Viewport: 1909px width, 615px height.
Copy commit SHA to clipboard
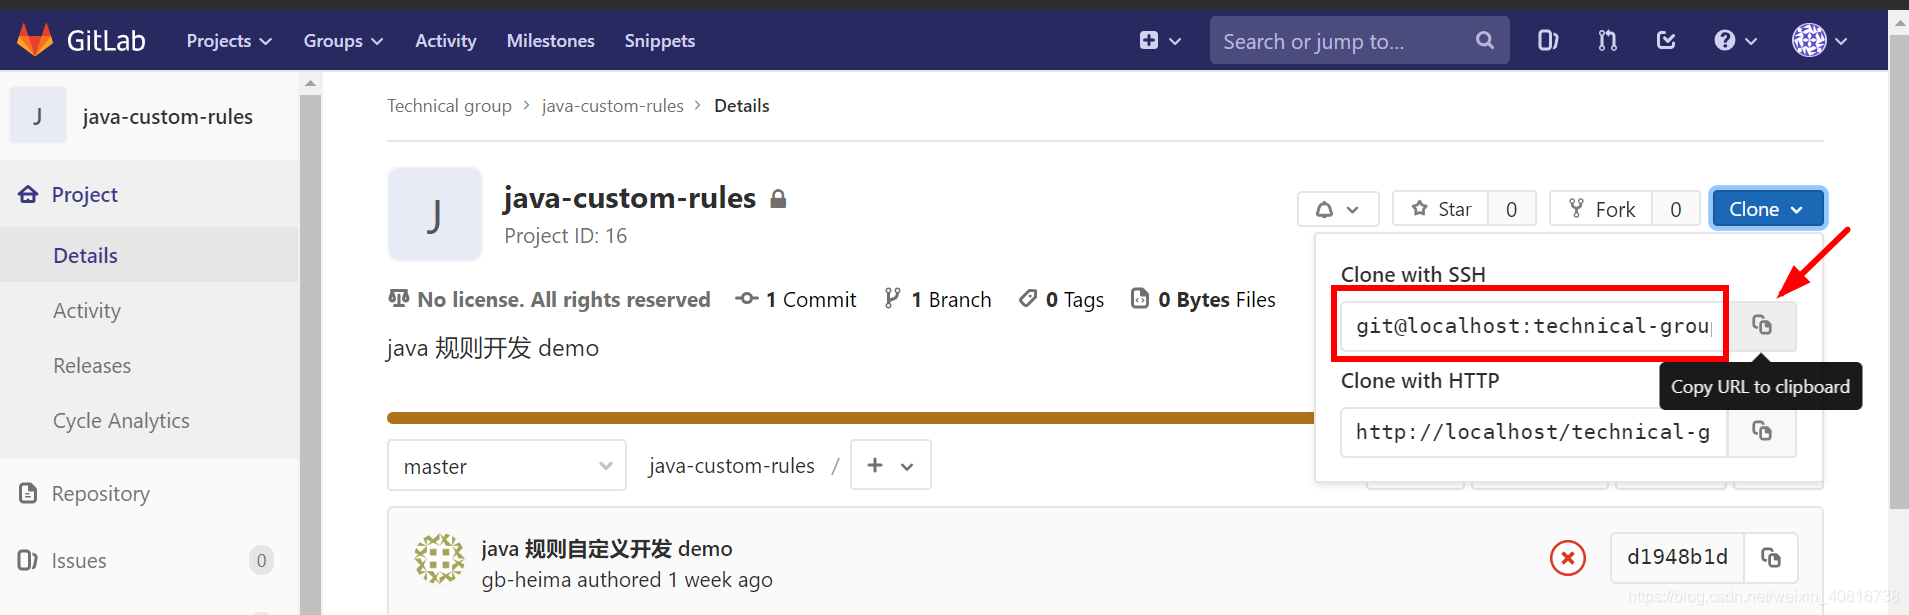coord(1771,557)
